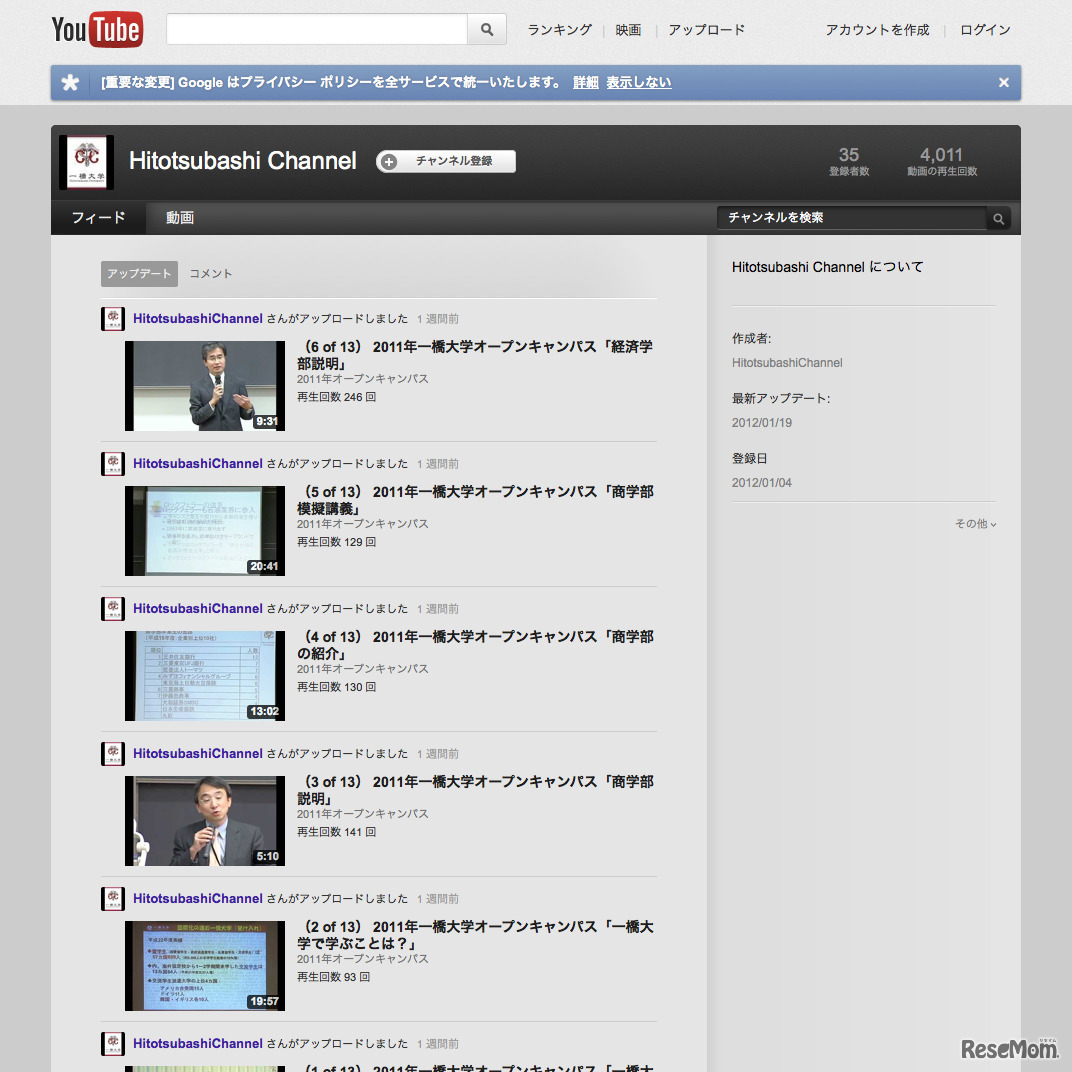Click the Hitotsubashi Channel avatar in the header
Image resolution: width=1072 pixels, height=1072 pixels.
point(86,161)
